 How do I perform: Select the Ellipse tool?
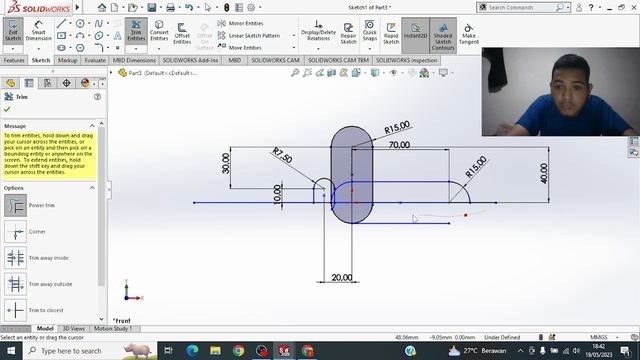click(99, 36)
